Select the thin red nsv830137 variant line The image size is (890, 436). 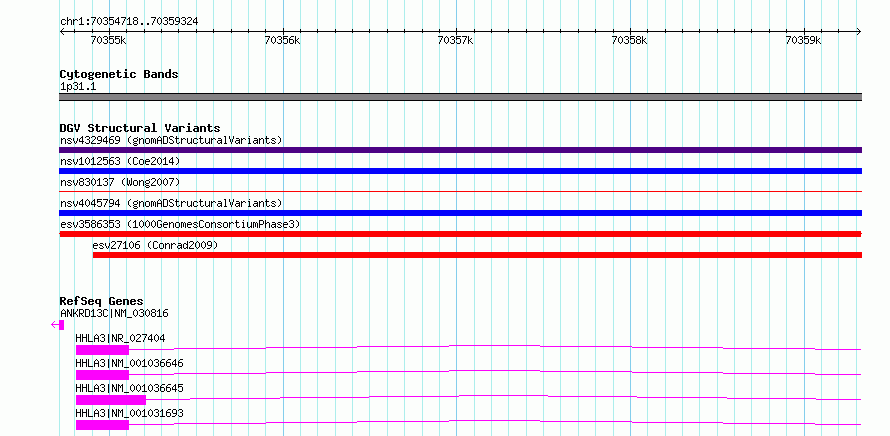(460, 192)
